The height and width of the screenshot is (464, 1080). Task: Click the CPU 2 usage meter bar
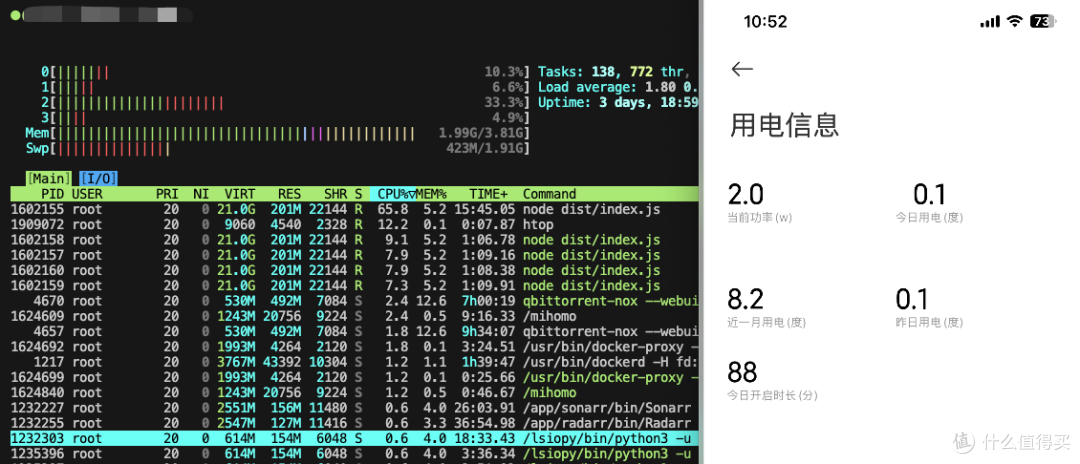286,102
